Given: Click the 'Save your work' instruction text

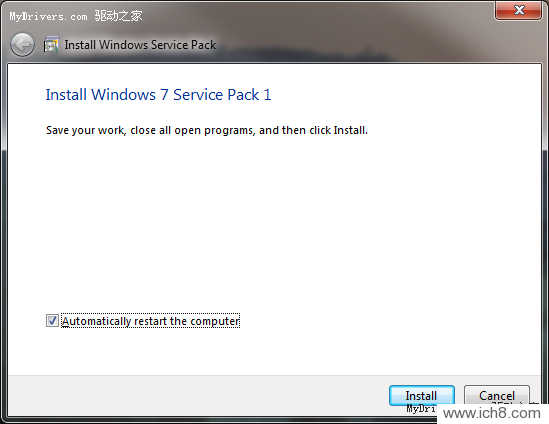Looking at the screenshot, I should (207, 130).
